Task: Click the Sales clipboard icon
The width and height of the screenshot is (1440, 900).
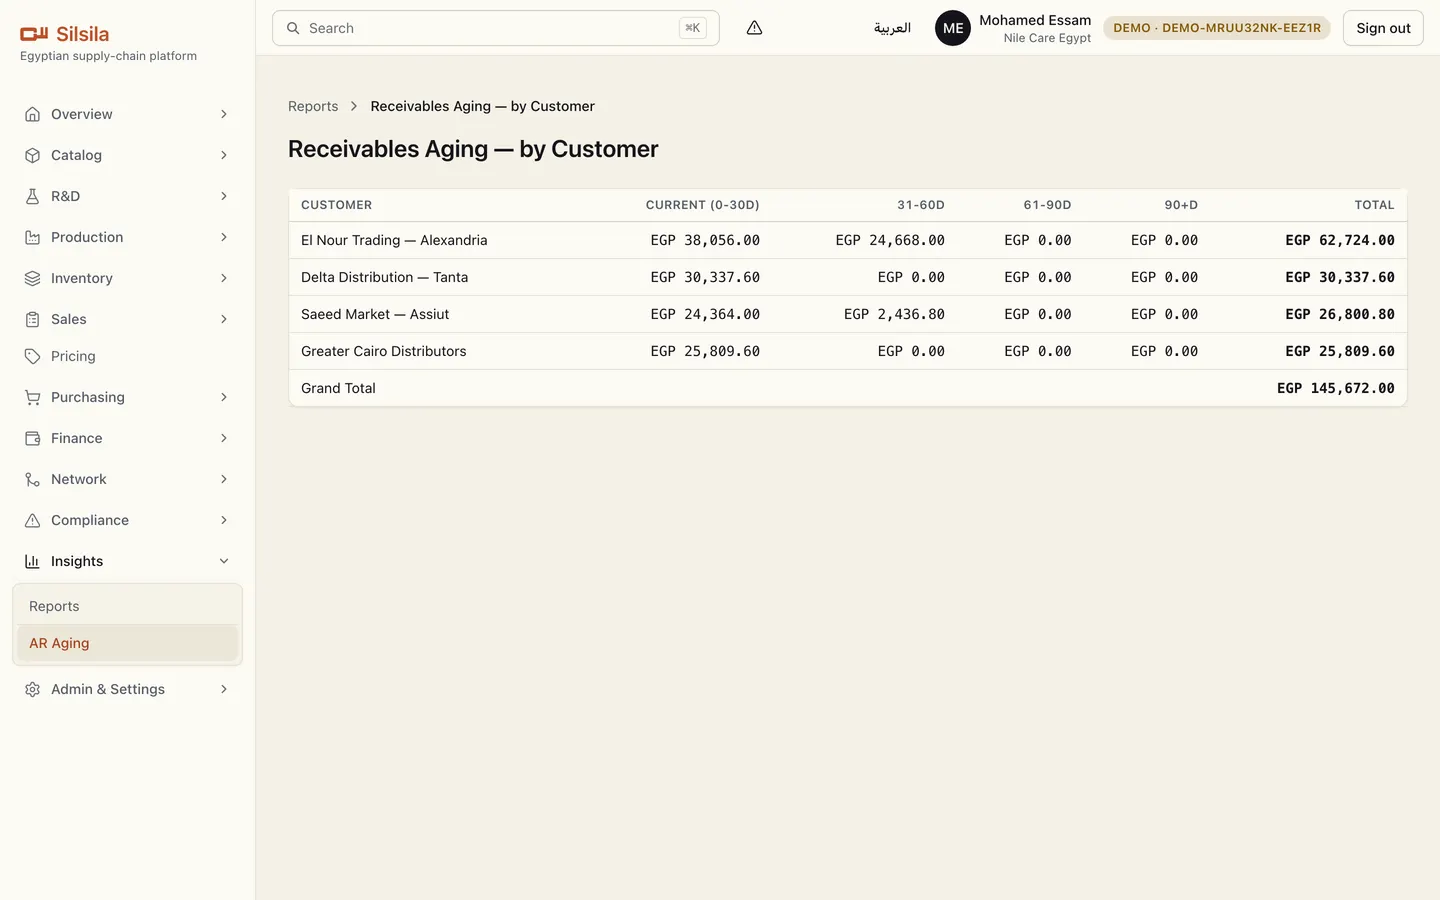Action: point(32,319)
